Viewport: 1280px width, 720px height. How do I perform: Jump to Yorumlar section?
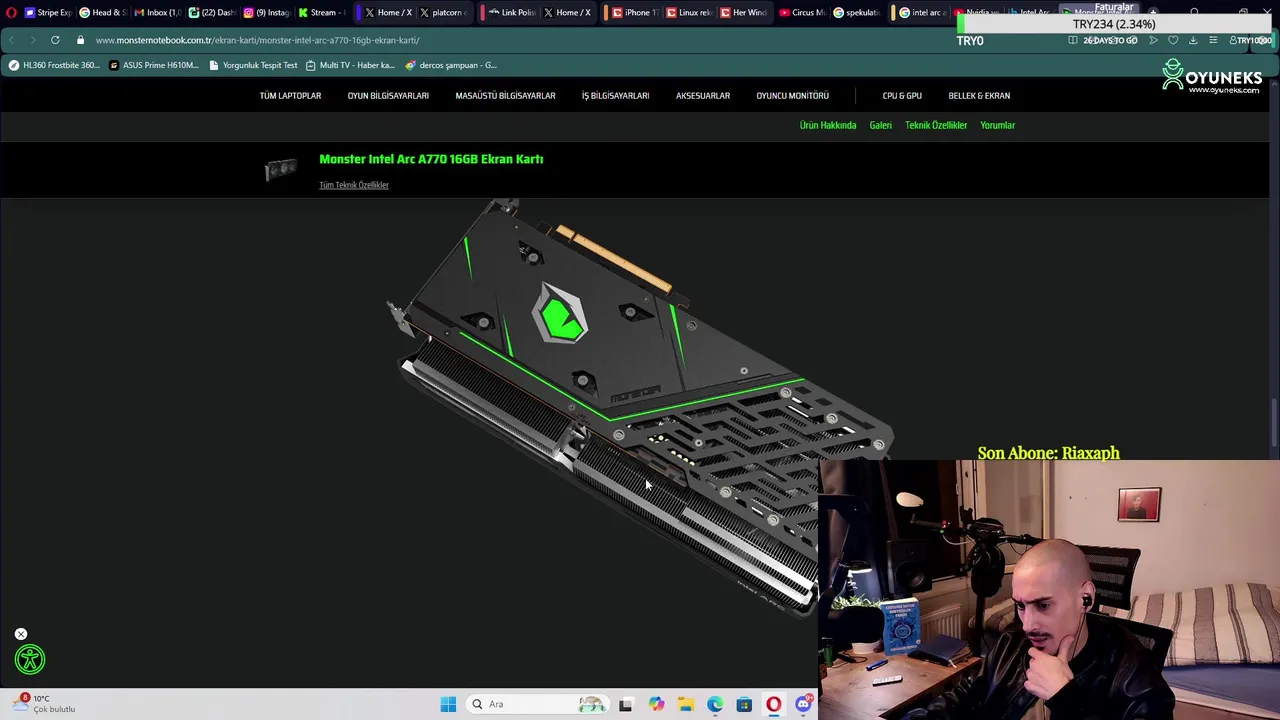pos(997,125)
